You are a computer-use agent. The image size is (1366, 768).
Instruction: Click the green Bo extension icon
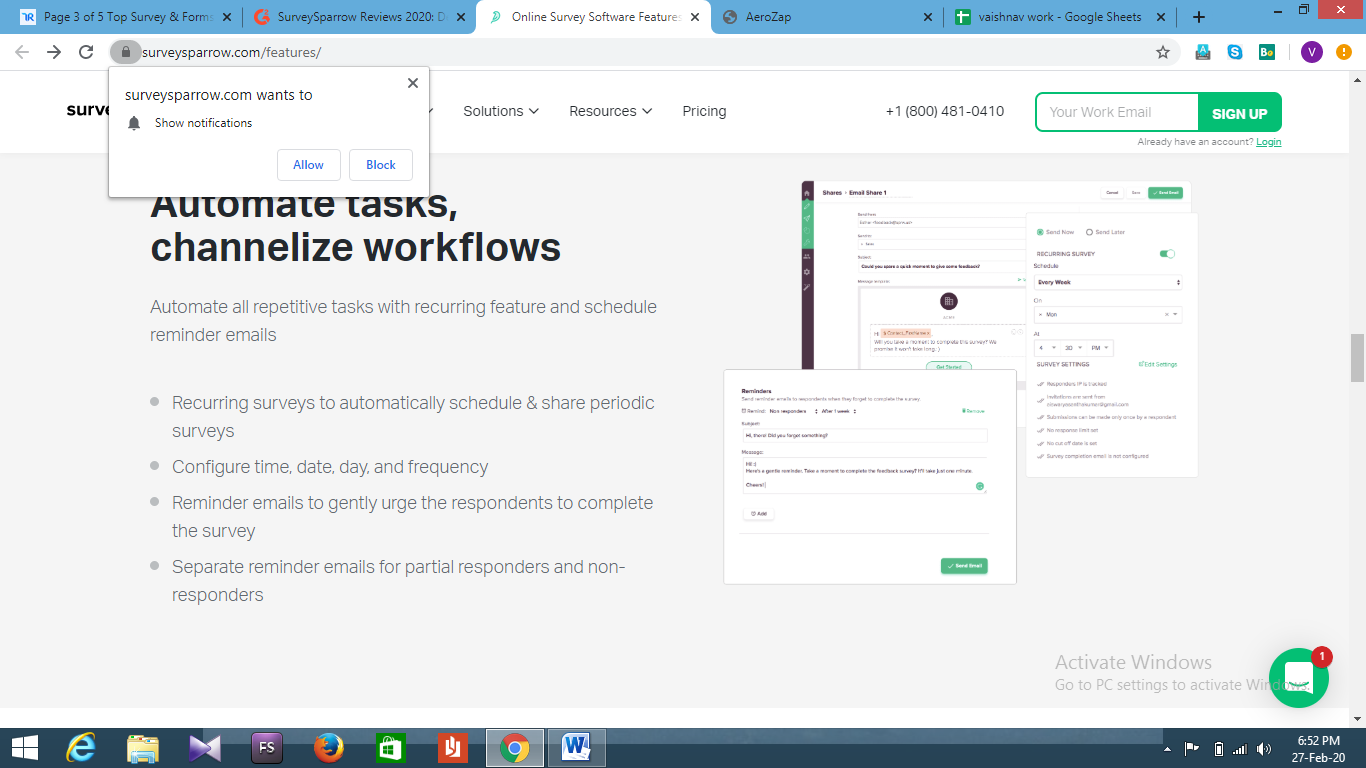(x=1267, y=52)
